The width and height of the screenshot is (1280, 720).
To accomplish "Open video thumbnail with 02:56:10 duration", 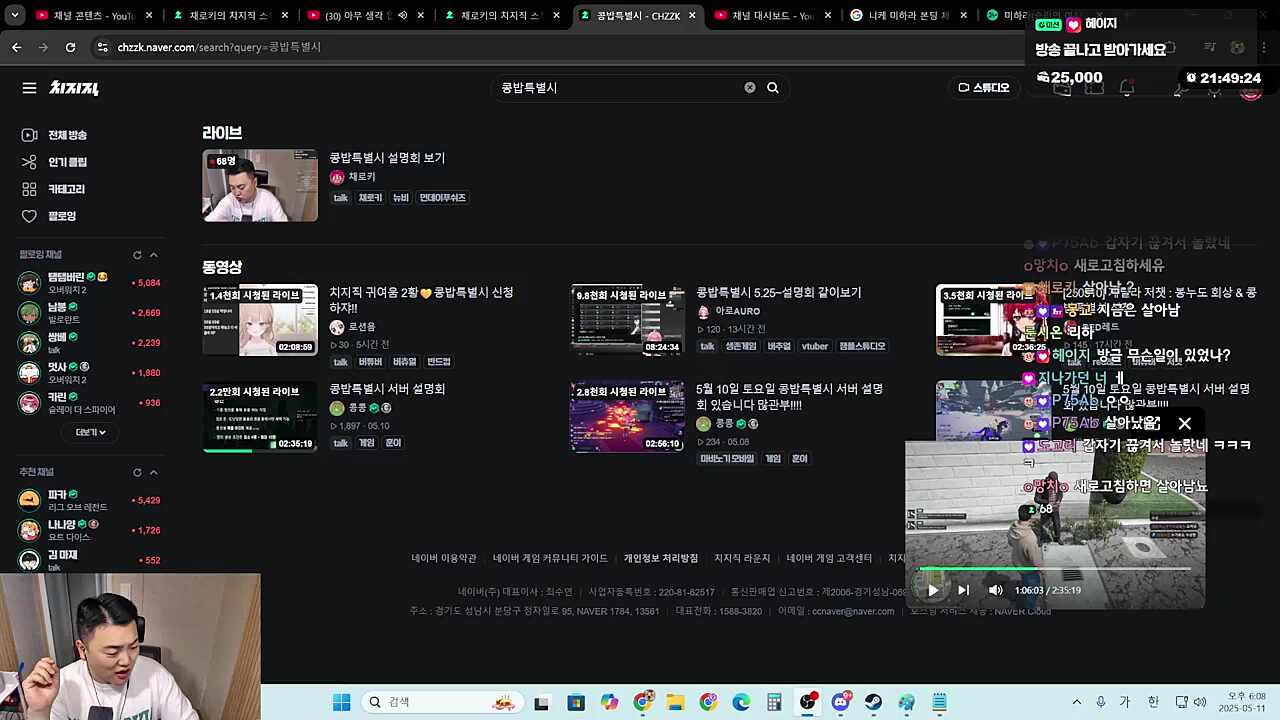I will coord(628,416).
